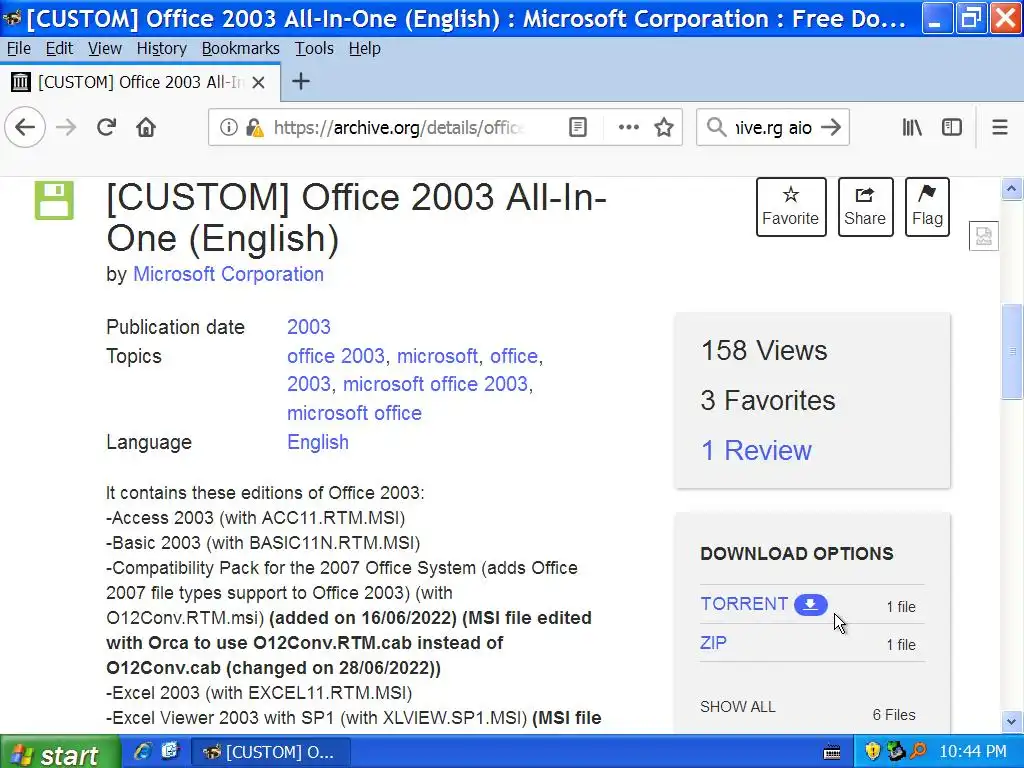The height and width of the screenshot is (768, 1024).
Task: Click the magnifier tray icon
Action: 918,752
